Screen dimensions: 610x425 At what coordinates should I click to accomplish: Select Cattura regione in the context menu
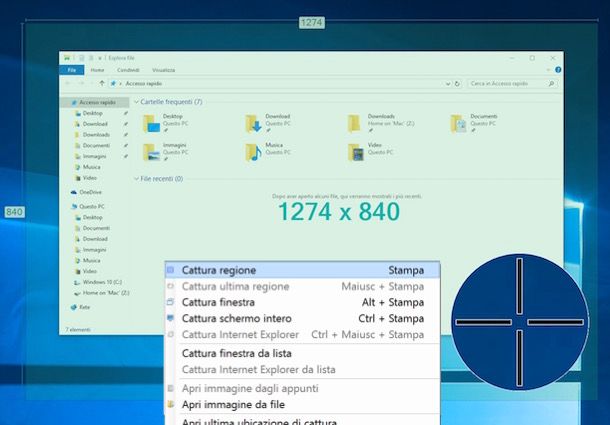(x=219, y=270)
